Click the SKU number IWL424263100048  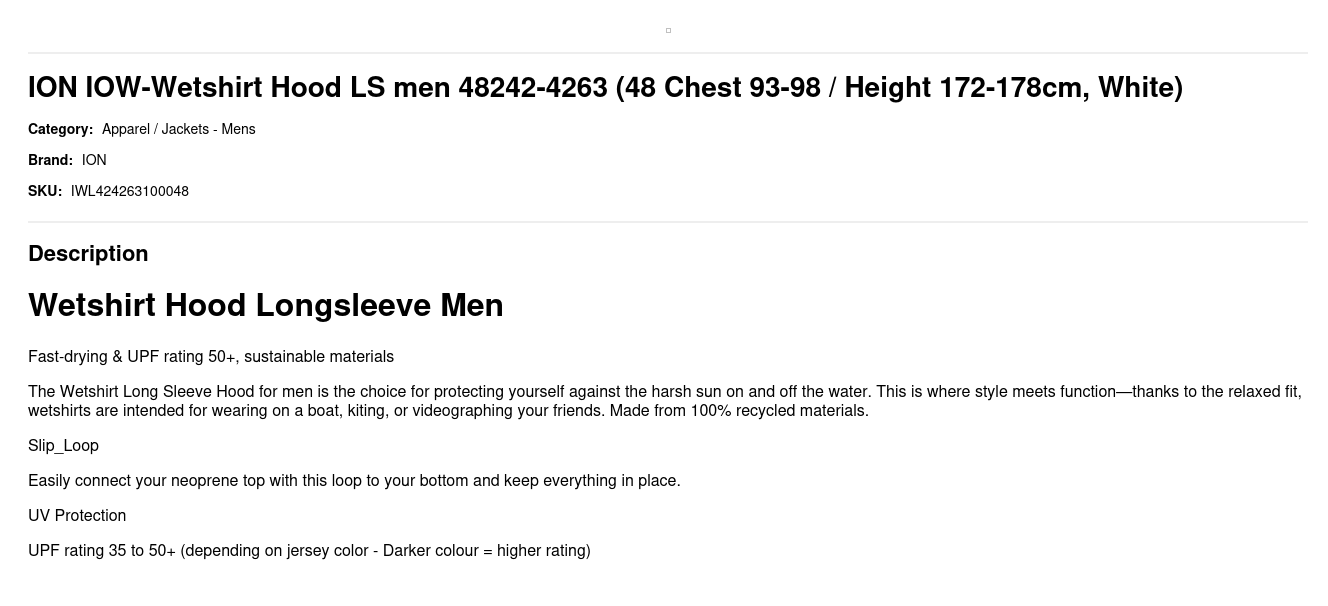pyautogui.click(x=130, y=191)
